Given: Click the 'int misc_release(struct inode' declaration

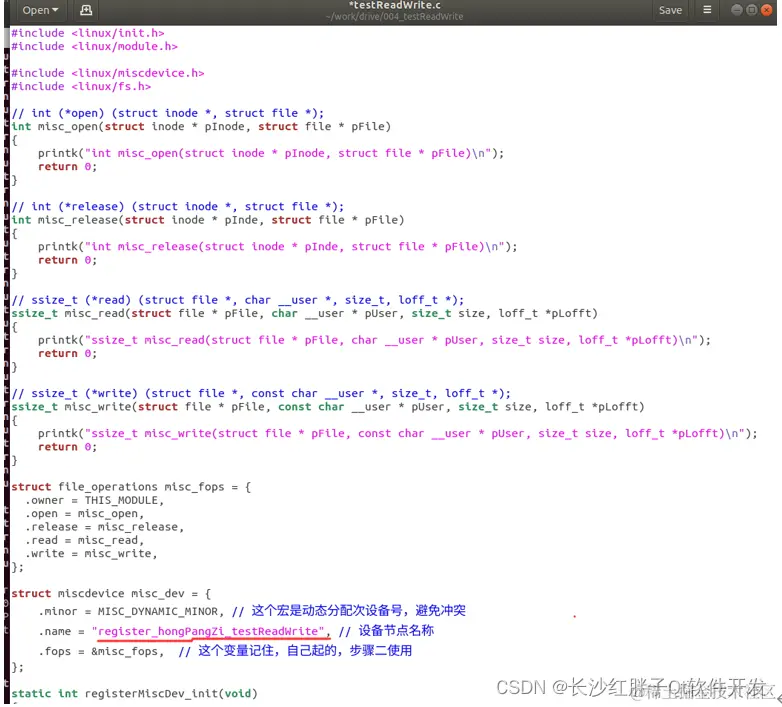Looking at the screenshot, I should [x=207, y=220].
